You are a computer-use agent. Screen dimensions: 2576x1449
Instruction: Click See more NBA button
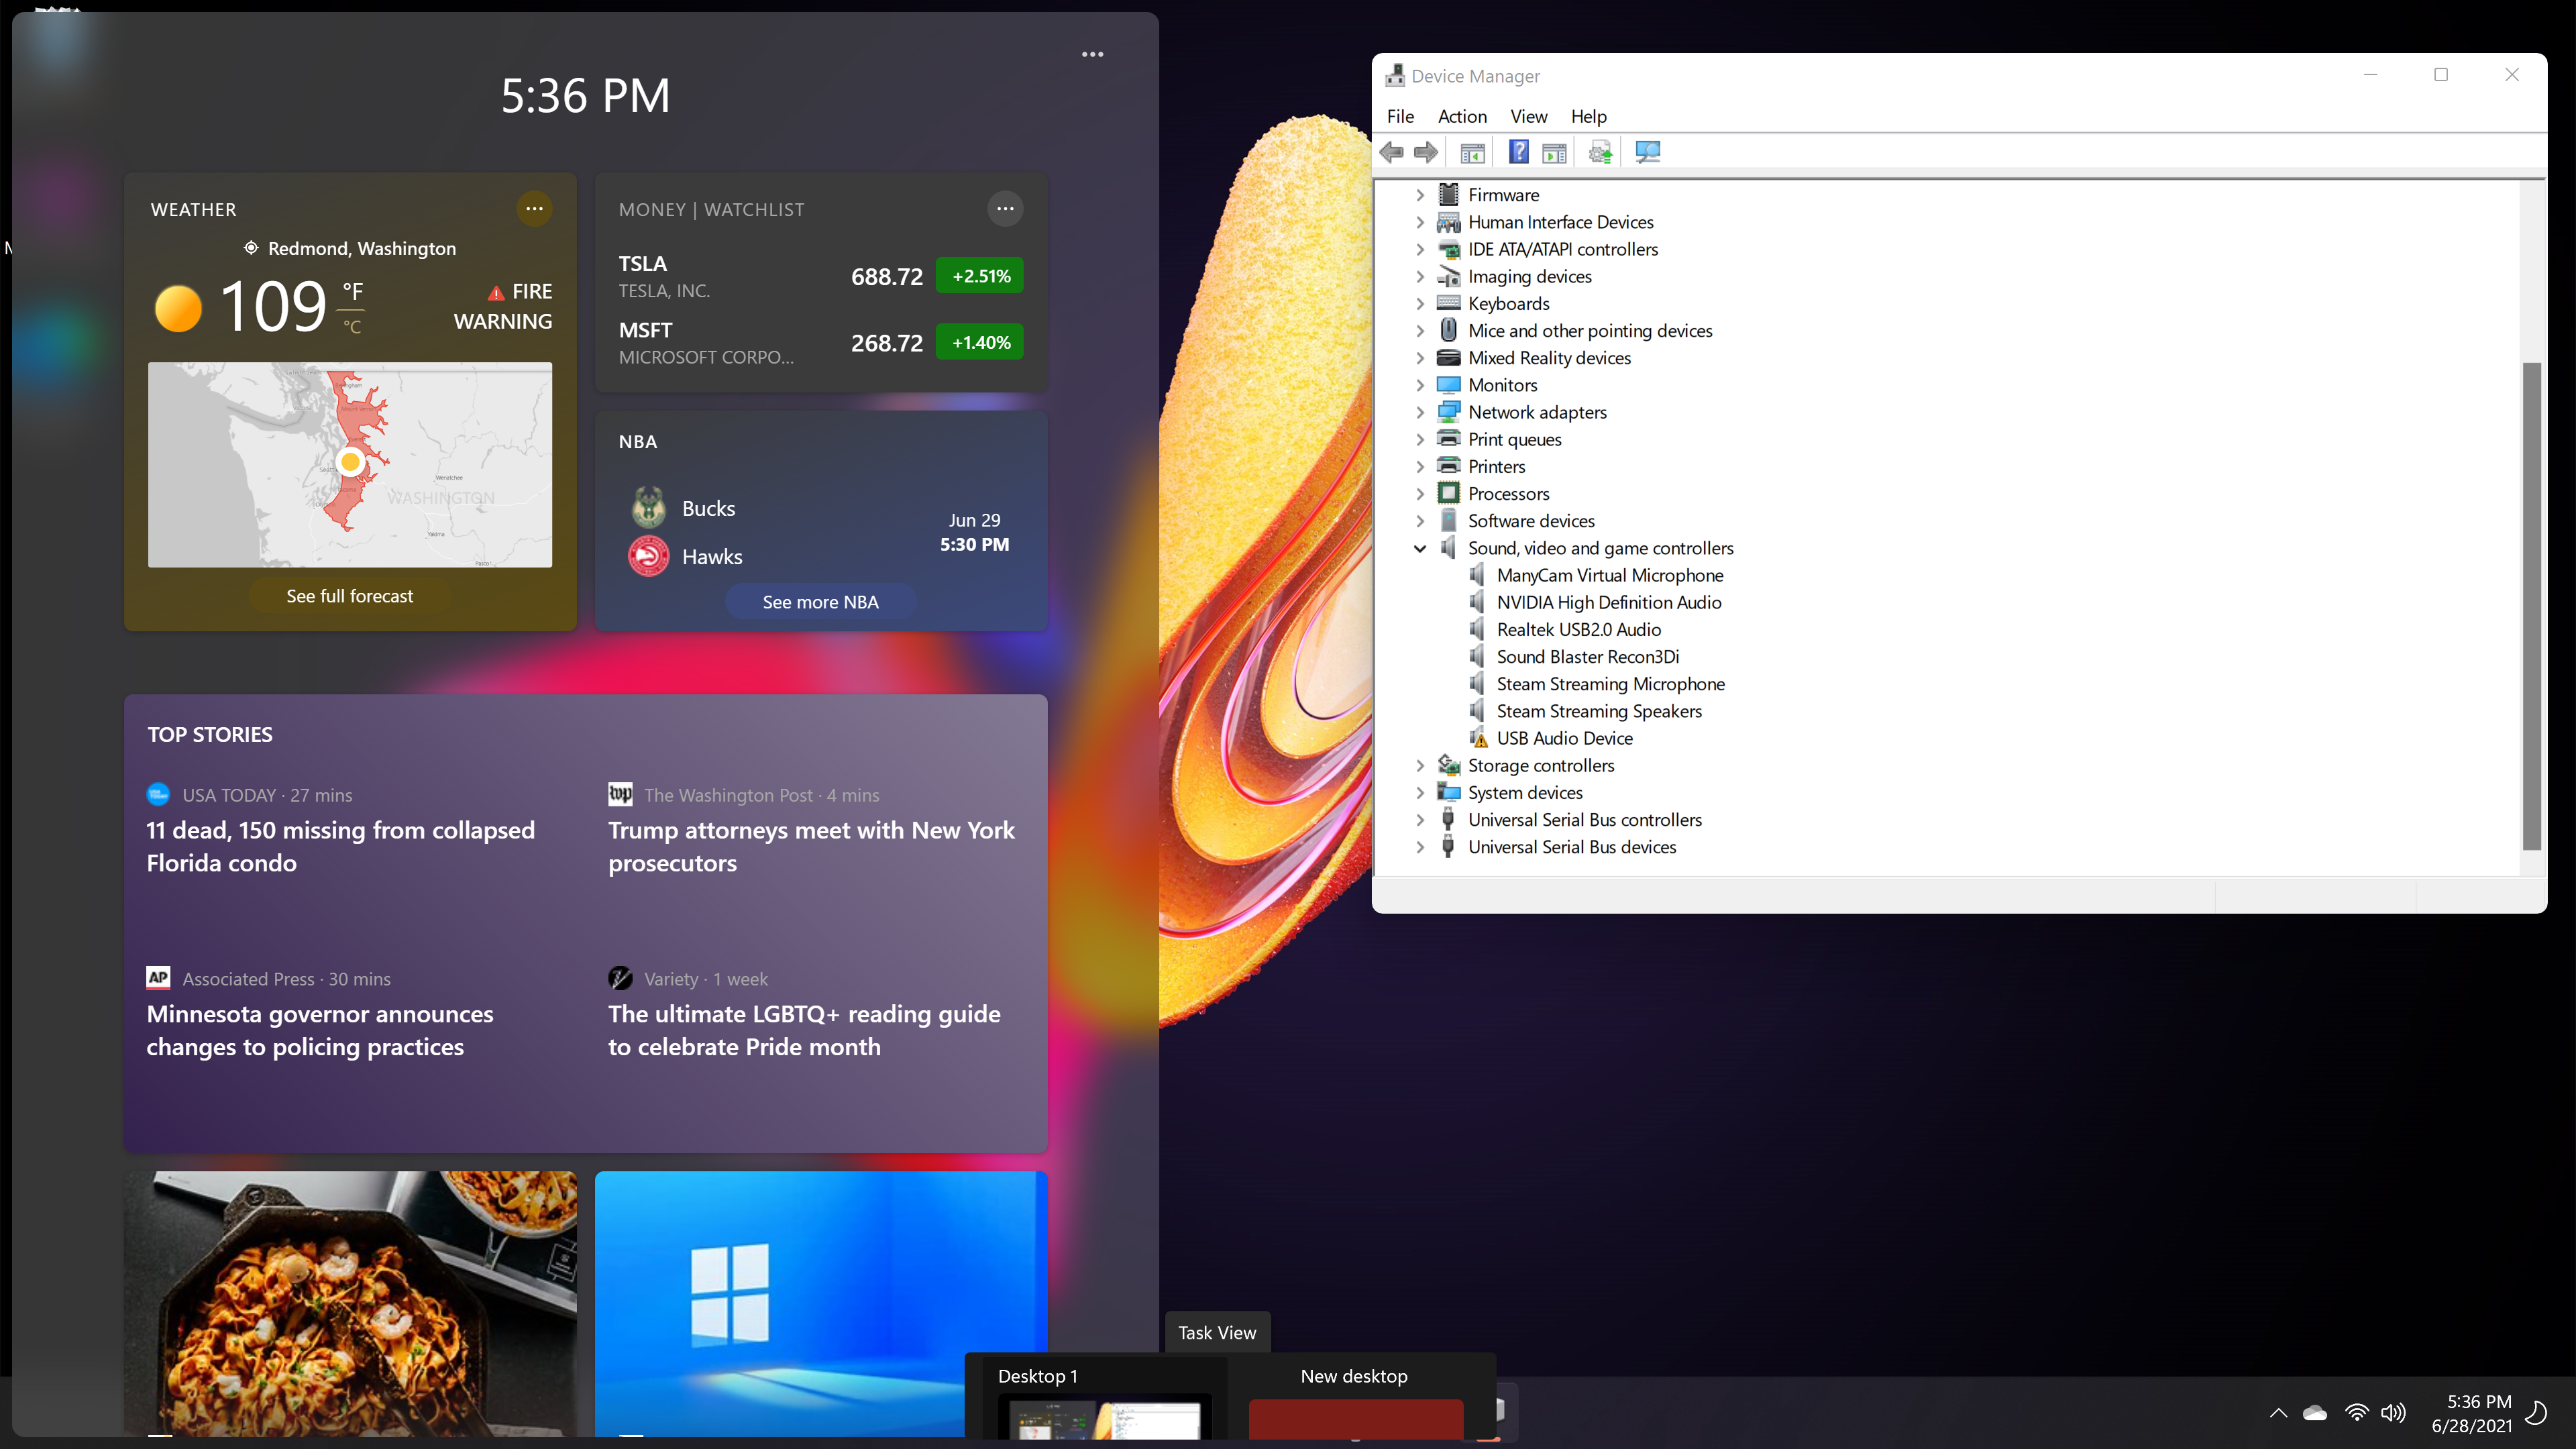pos(820,602)
